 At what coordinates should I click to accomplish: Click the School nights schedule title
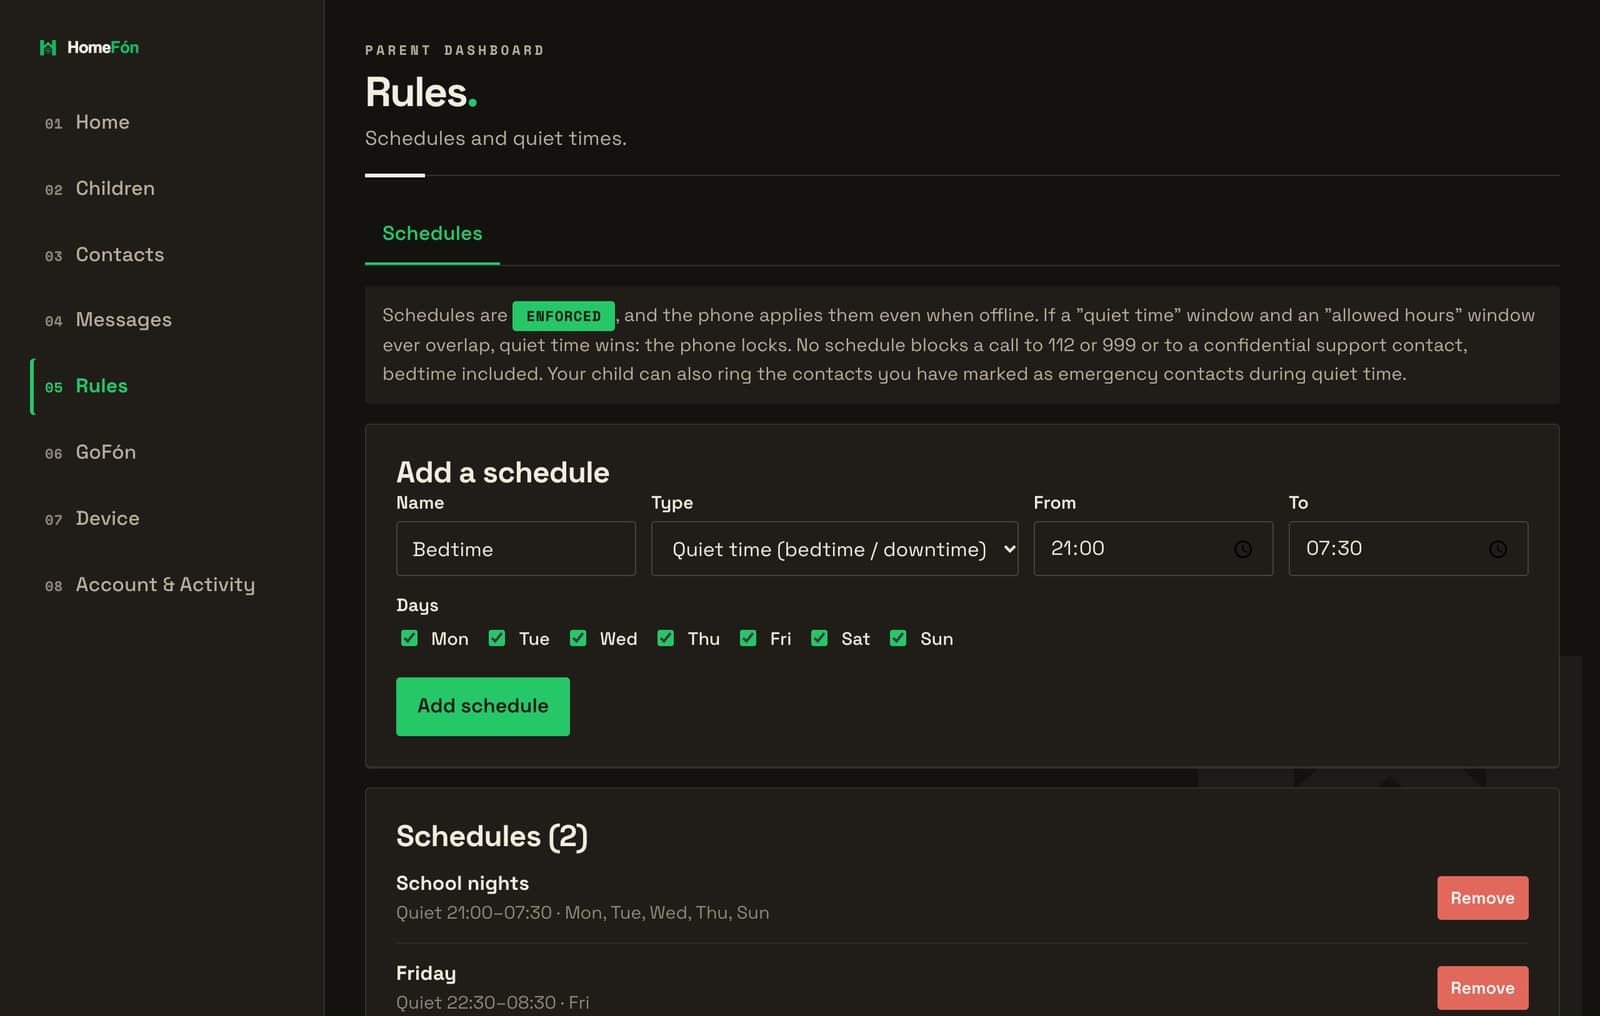tap(462, 883)
